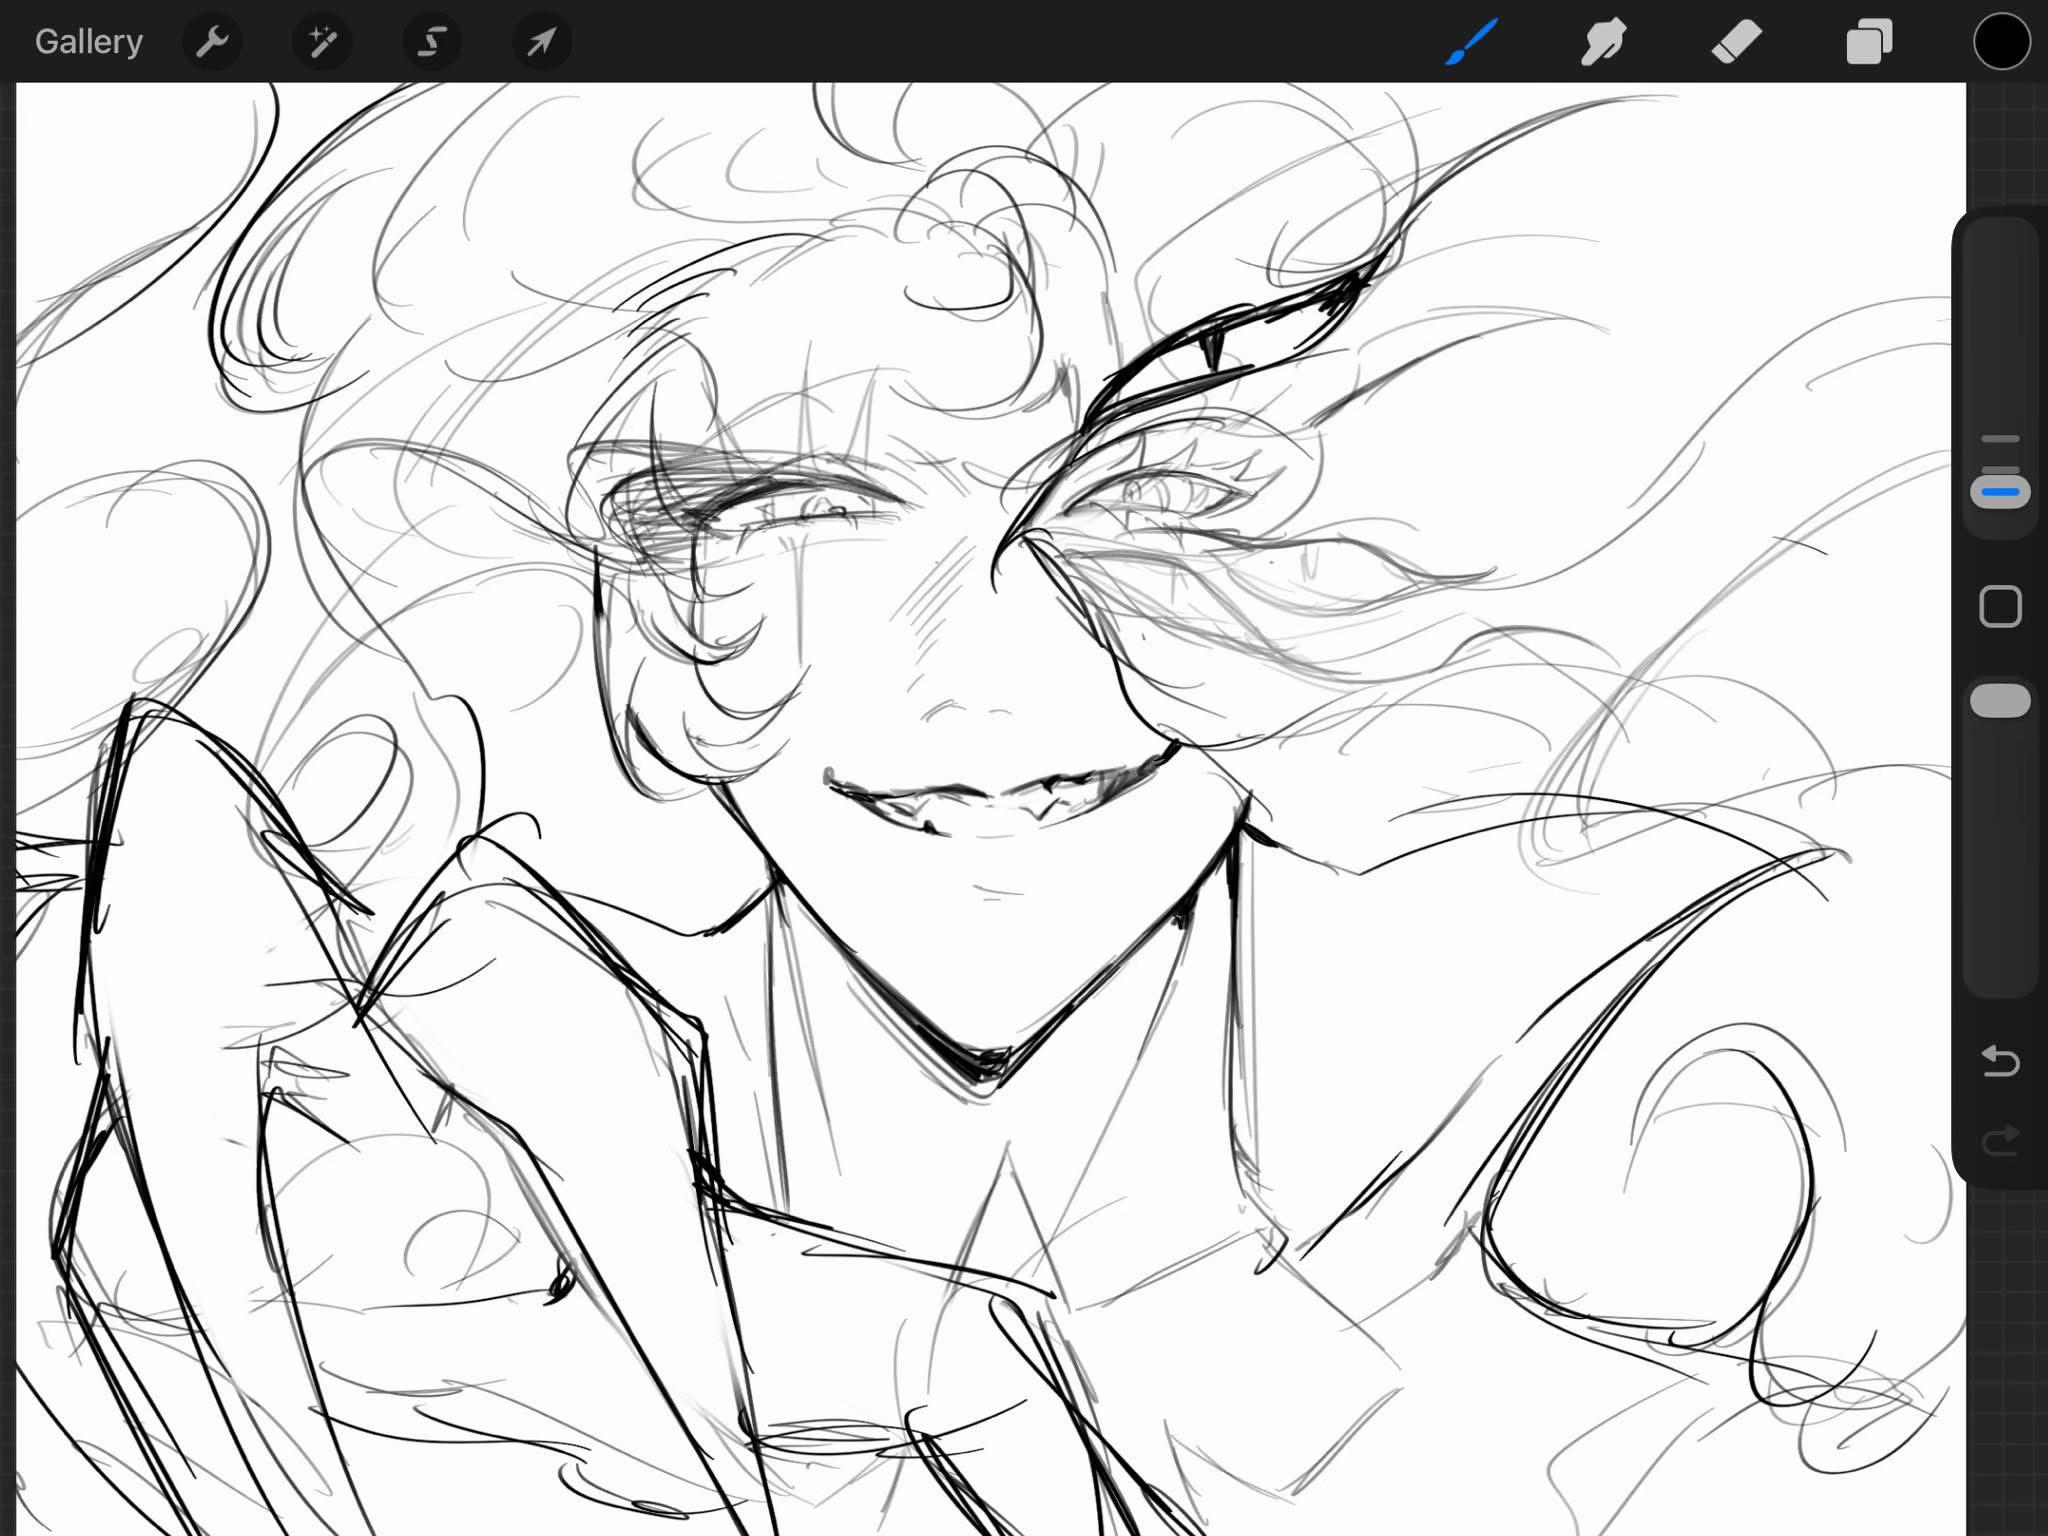
Task: Select the Brush tool
Action: tap(1471, 42)
